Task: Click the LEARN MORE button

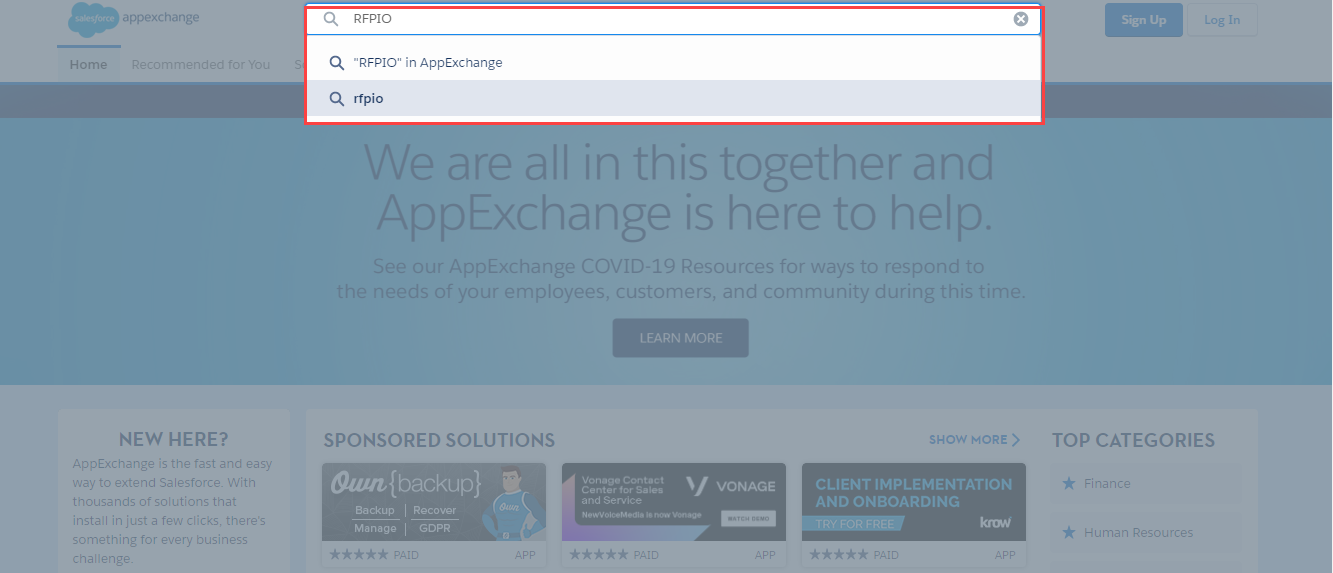Action: (x=681, y=338)
